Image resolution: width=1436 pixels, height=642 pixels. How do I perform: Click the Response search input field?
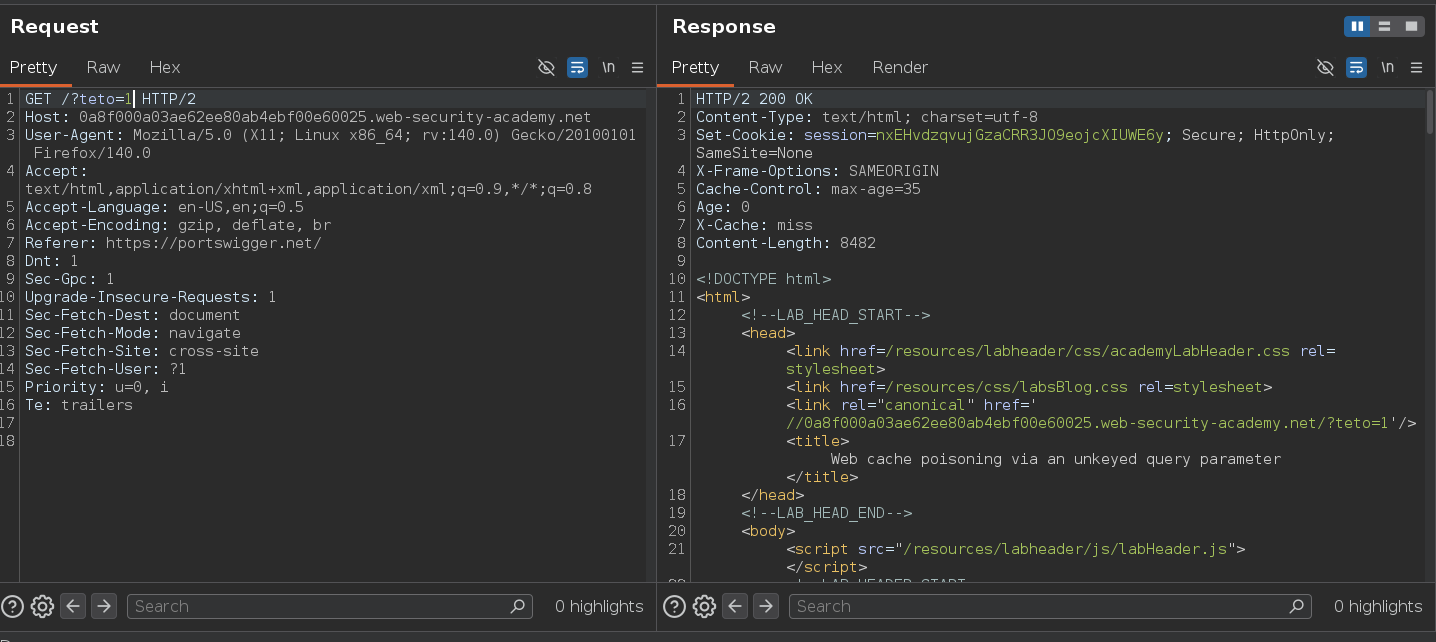click(1050, 606)
